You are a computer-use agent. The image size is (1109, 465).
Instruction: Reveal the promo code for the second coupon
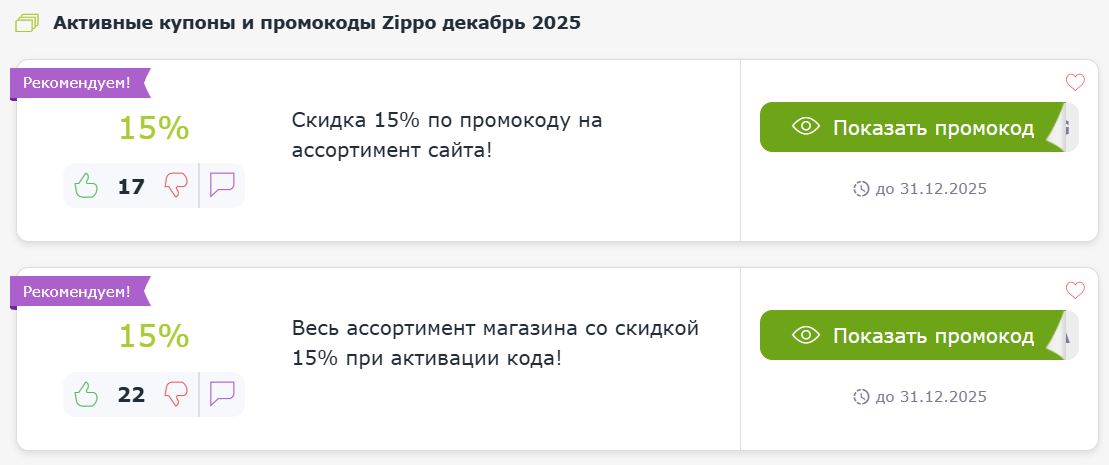pyautogui.click(x=913, y=336)
